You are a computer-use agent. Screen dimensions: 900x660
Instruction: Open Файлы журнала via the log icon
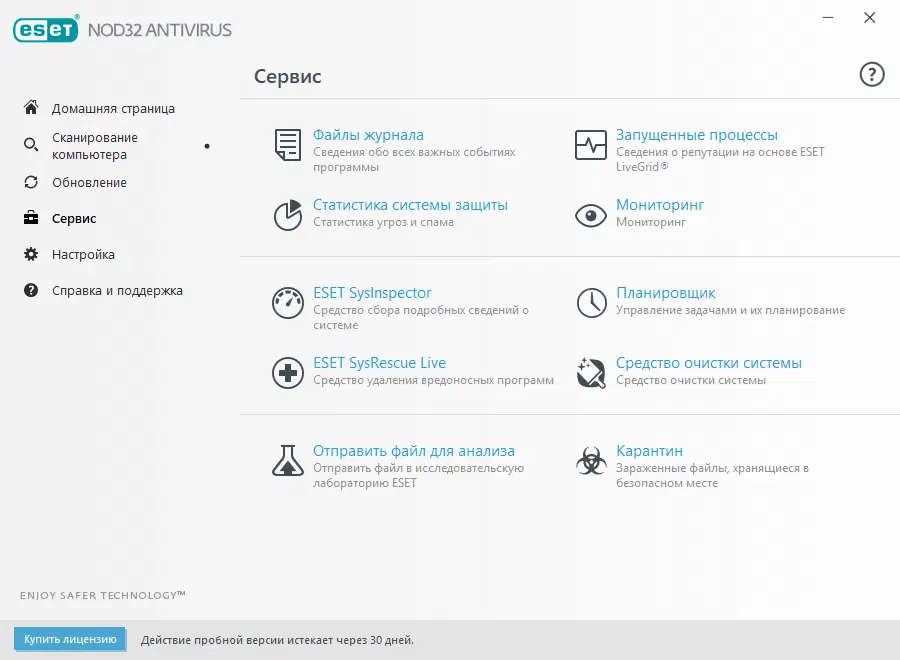[286, 146]
